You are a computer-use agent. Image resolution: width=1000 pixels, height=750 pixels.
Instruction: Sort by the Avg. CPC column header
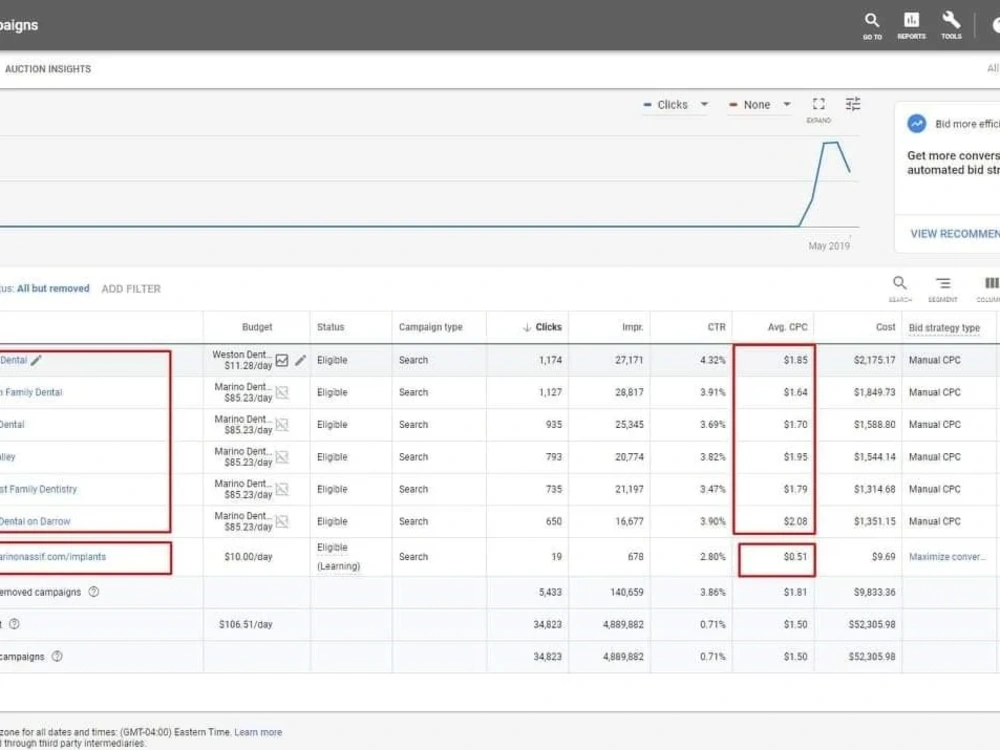coord(788,327)
